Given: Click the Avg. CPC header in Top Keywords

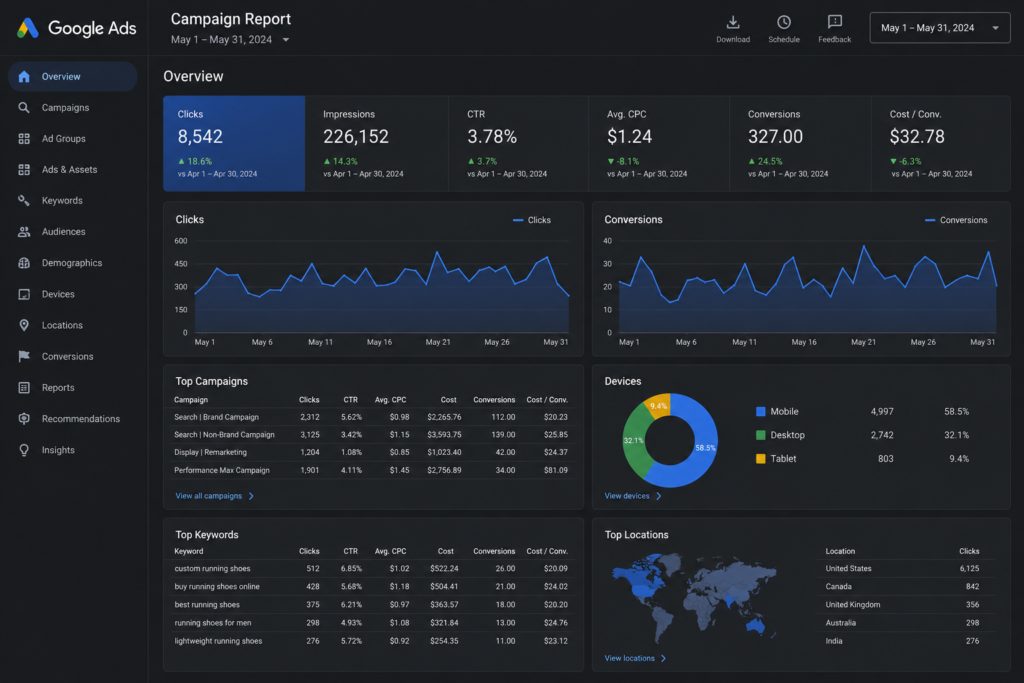Looking at the screenshot, I should pos(391,551).
